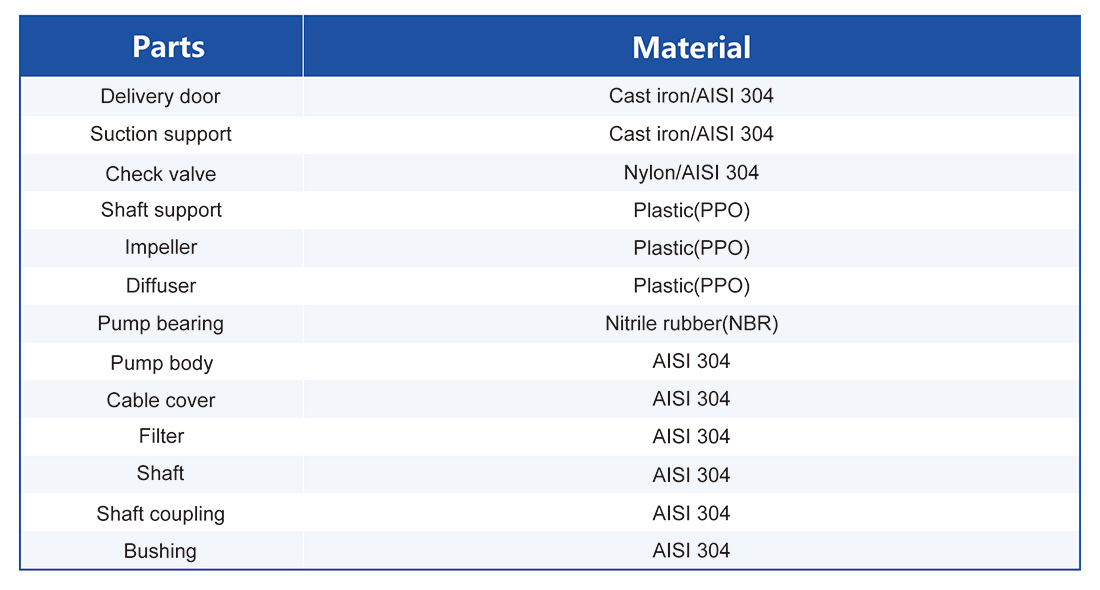
Task: Click the Material column header
Action: pyautogui.click(x=691, y=47)
